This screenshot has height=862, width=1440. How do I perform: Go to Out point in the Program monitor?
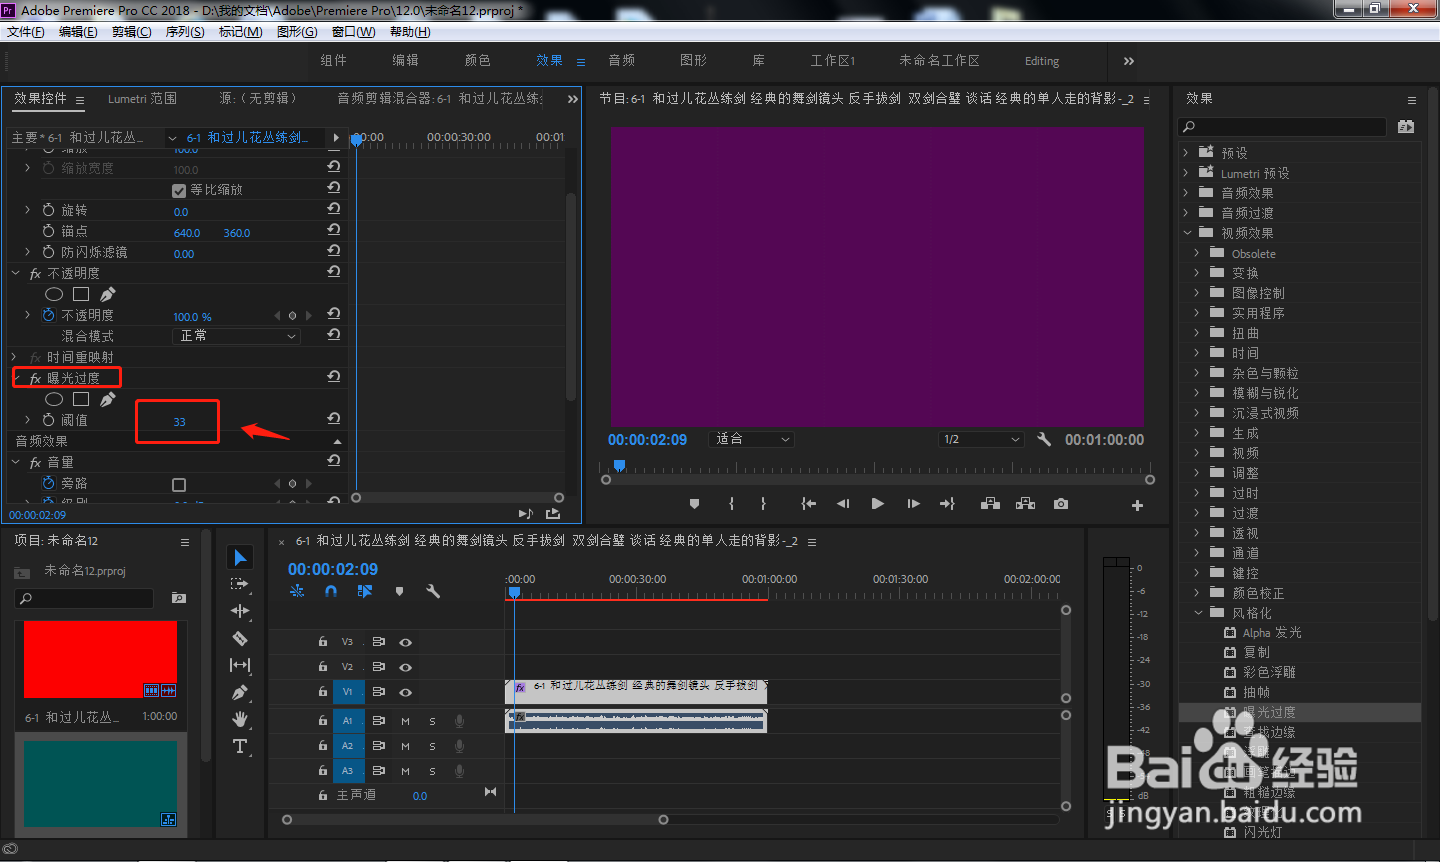(947, 504)
